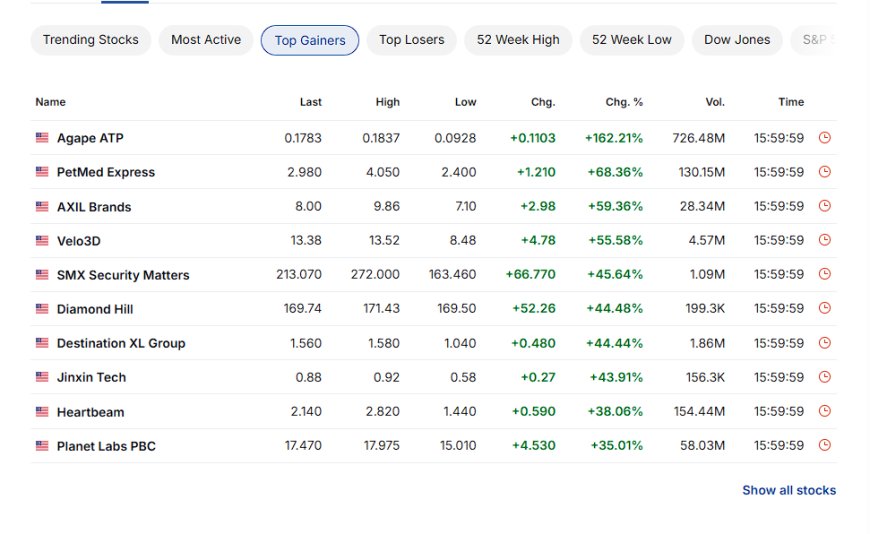
Task: Click the 4.57M volume value
Action: 706,240
